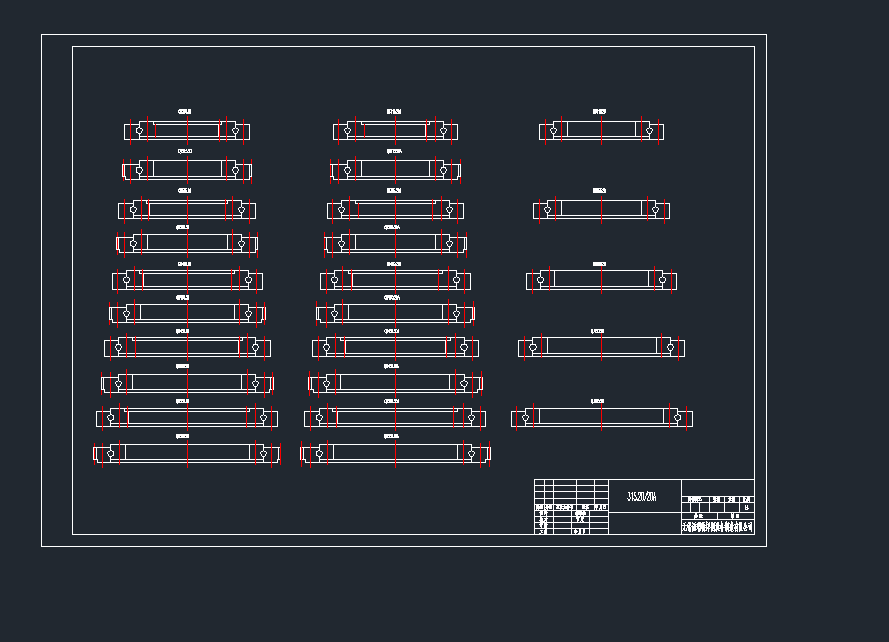
Task: Click the left hole of the bottom-left part
Action: pyautogui.click(x=110, y=453)
